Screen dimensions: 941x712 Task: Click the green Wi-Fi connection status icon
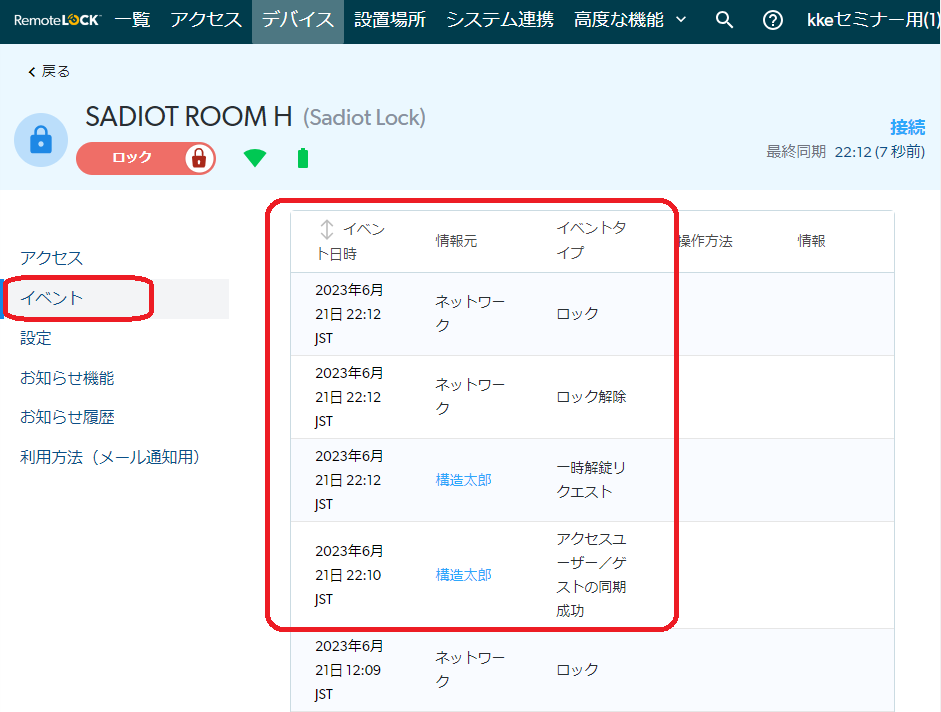tap(255, 158)
